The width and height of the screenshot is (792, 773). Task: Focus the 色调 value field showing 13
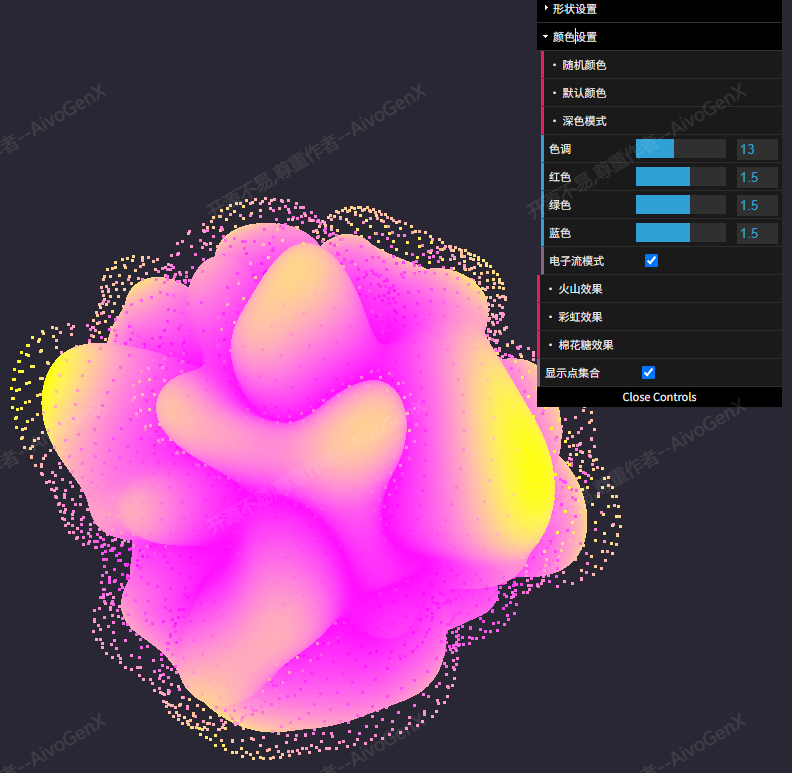tap(756, 149)
